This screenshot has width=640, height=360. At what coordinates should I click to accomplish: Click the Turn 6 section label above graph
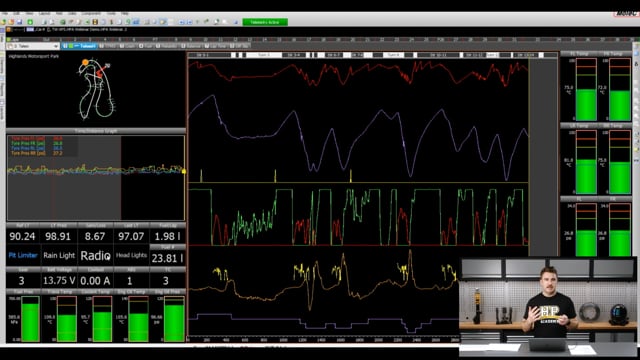coord(393,55)
